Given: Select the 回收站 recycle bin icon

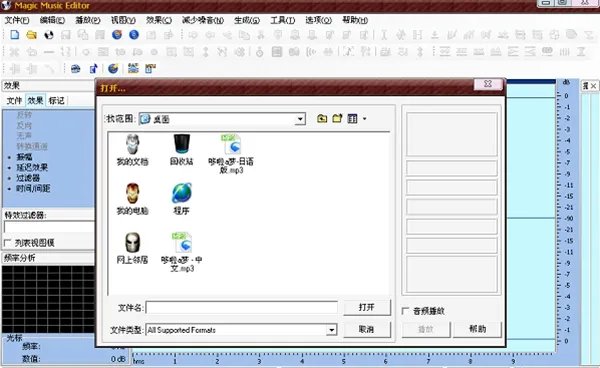Looking at the screenshot, I should coord(181,150).
